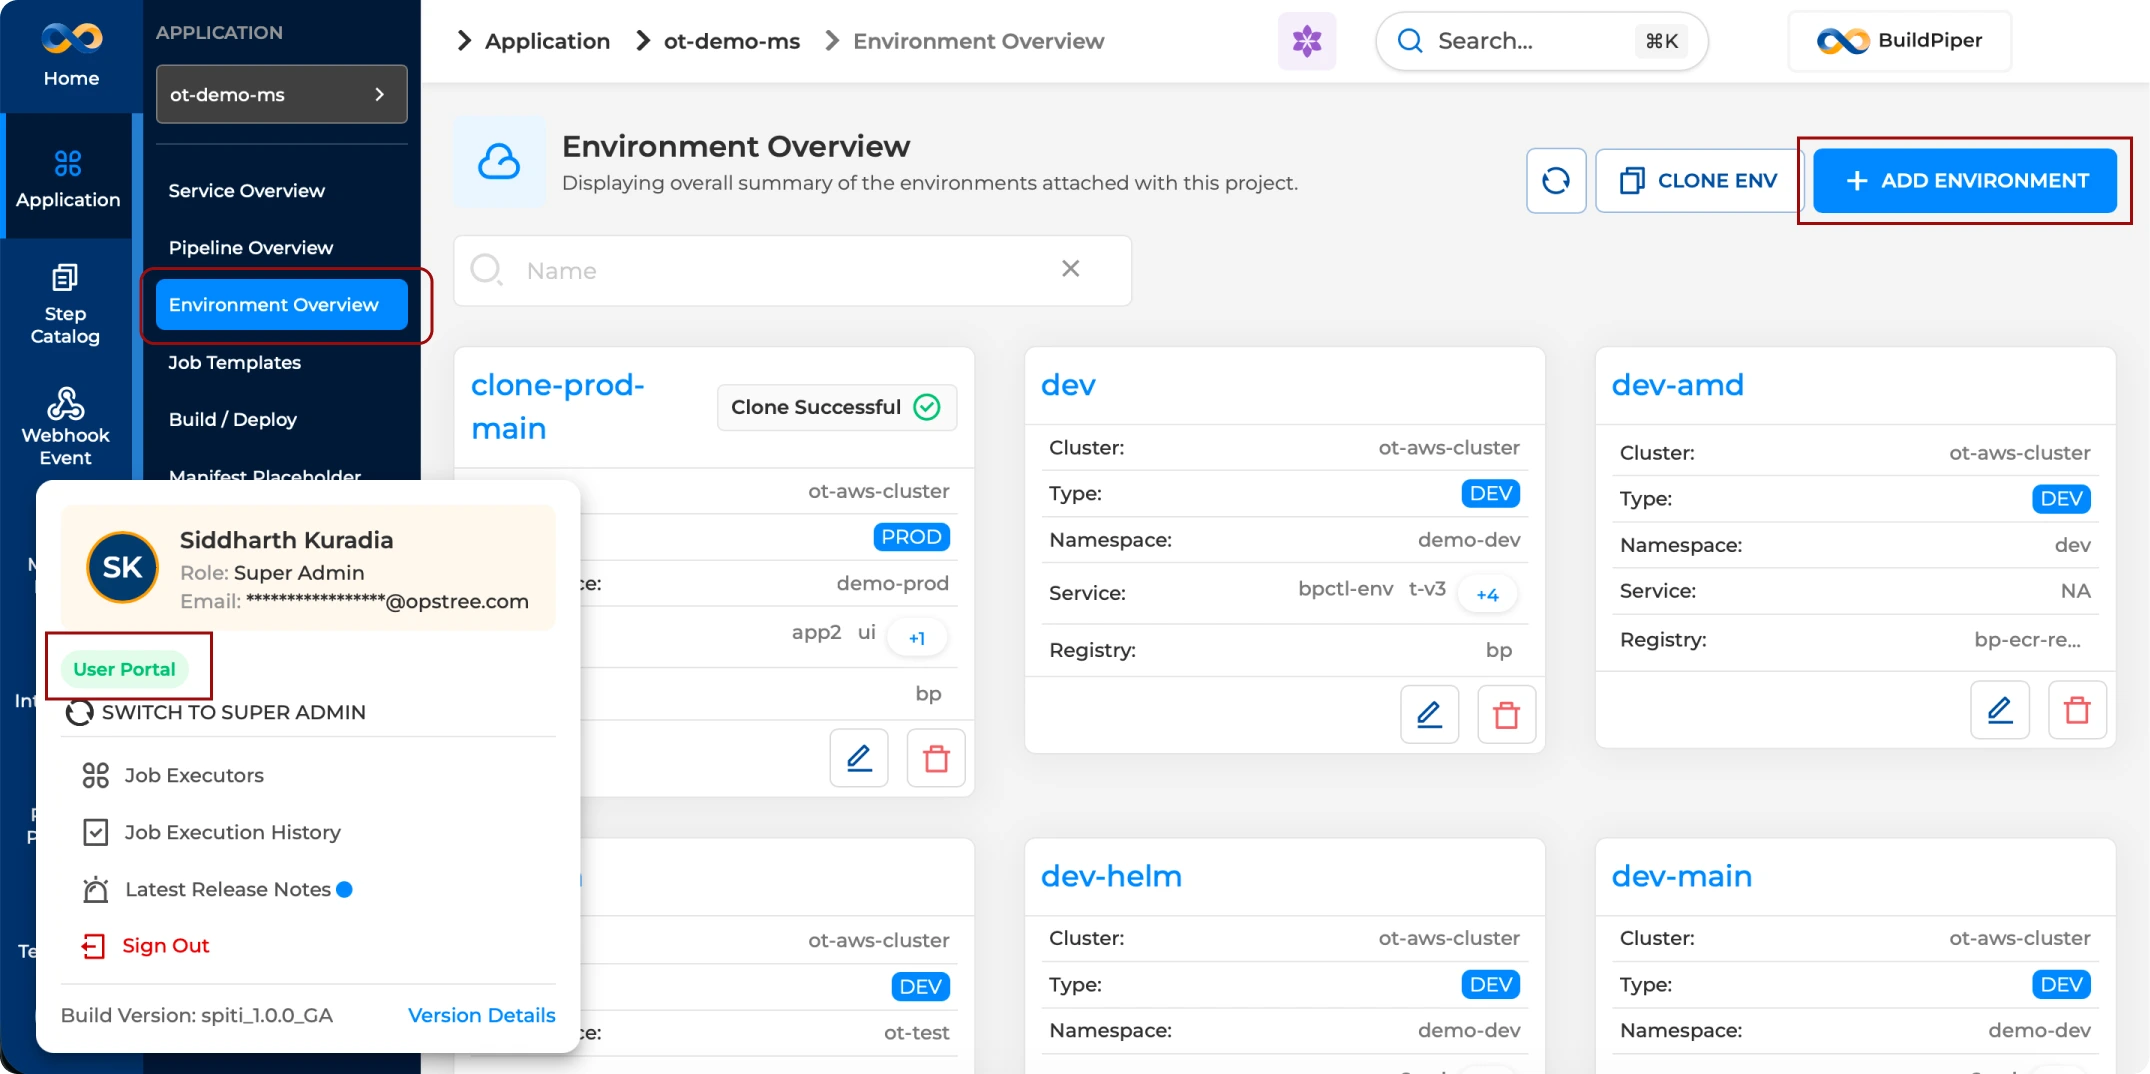
Task: Open Home via BuildPiper logo
Action: (x=71, y=55)
